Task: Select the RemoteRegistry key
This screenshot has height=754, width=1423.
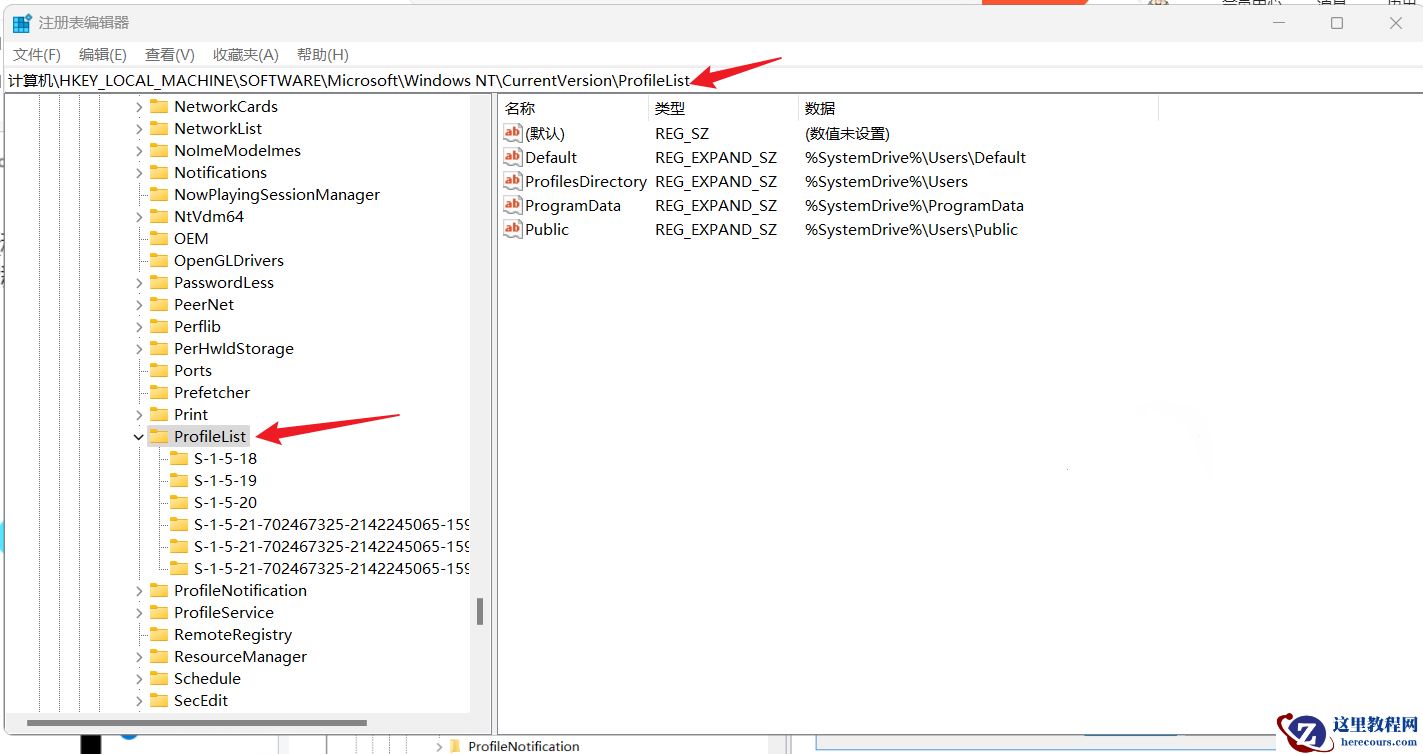Action: click(x=233, y=634)
